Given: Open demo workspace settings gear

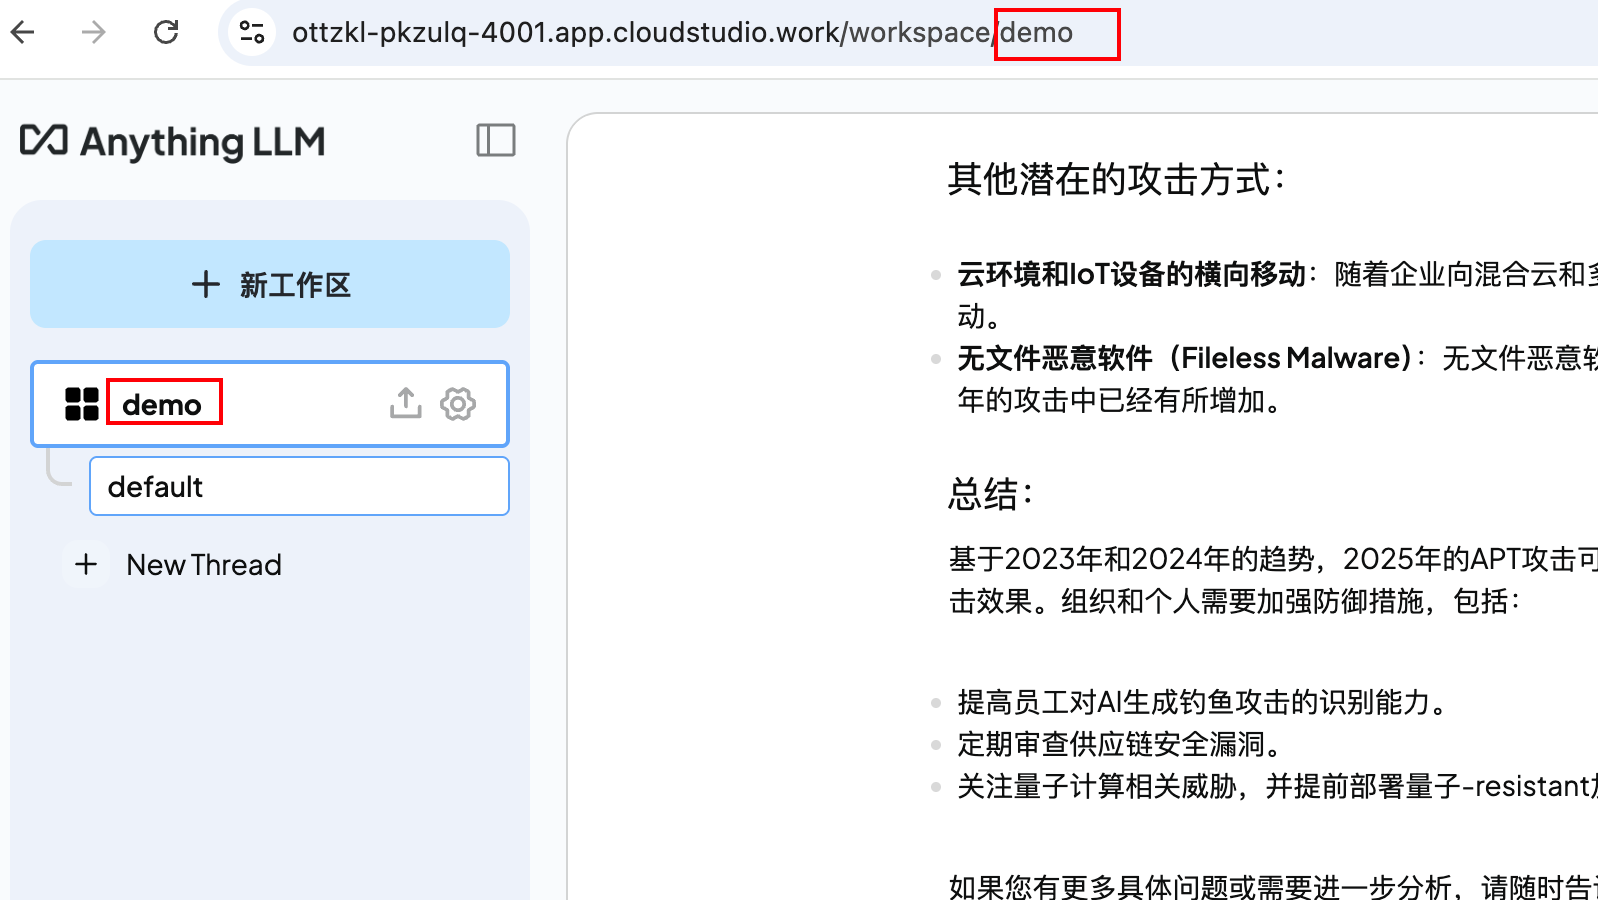Looking at the screenshot, I should click(x=458, y=404).
